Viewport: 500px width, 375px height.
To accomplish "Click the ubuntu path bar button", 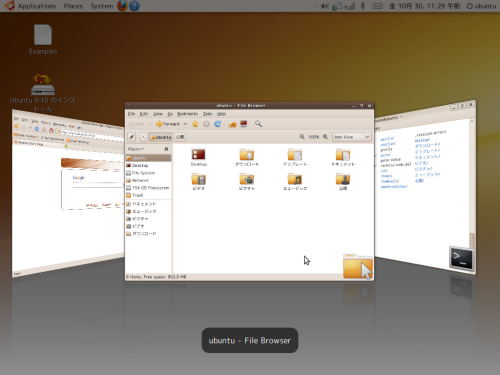I will (161, 137).
